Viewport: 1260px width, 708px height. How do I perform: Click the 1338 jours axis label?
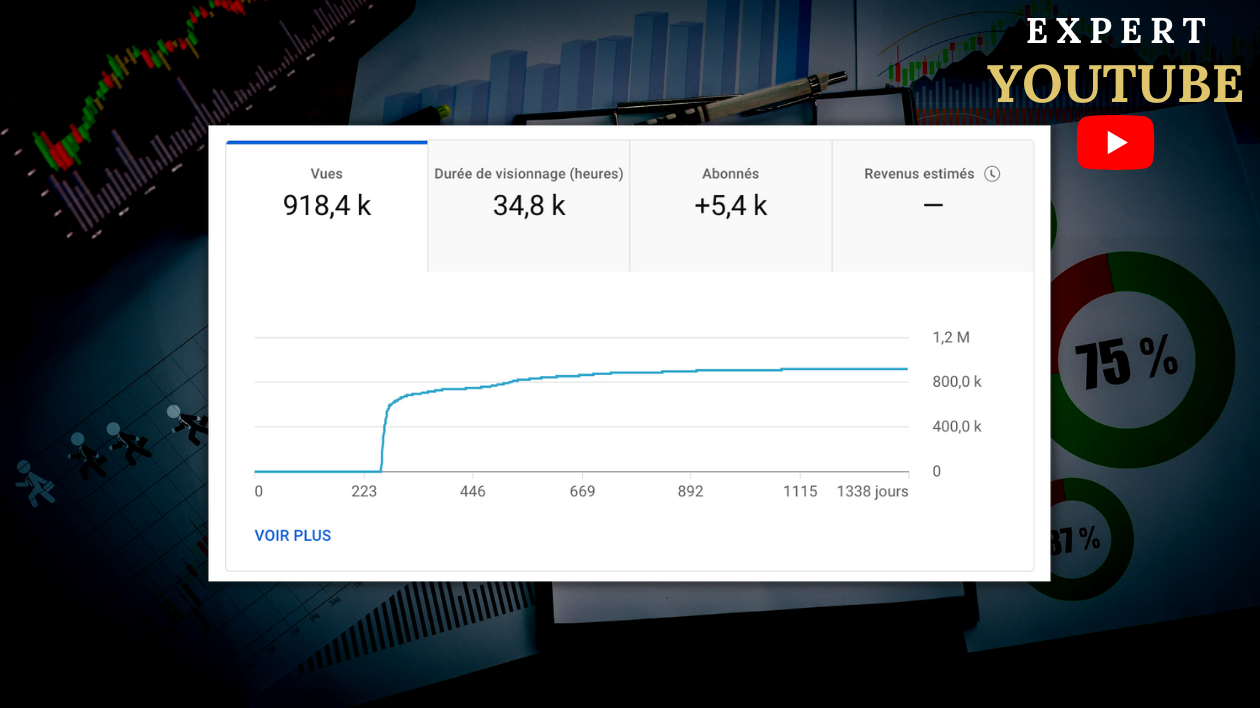[x=873, y=492]
